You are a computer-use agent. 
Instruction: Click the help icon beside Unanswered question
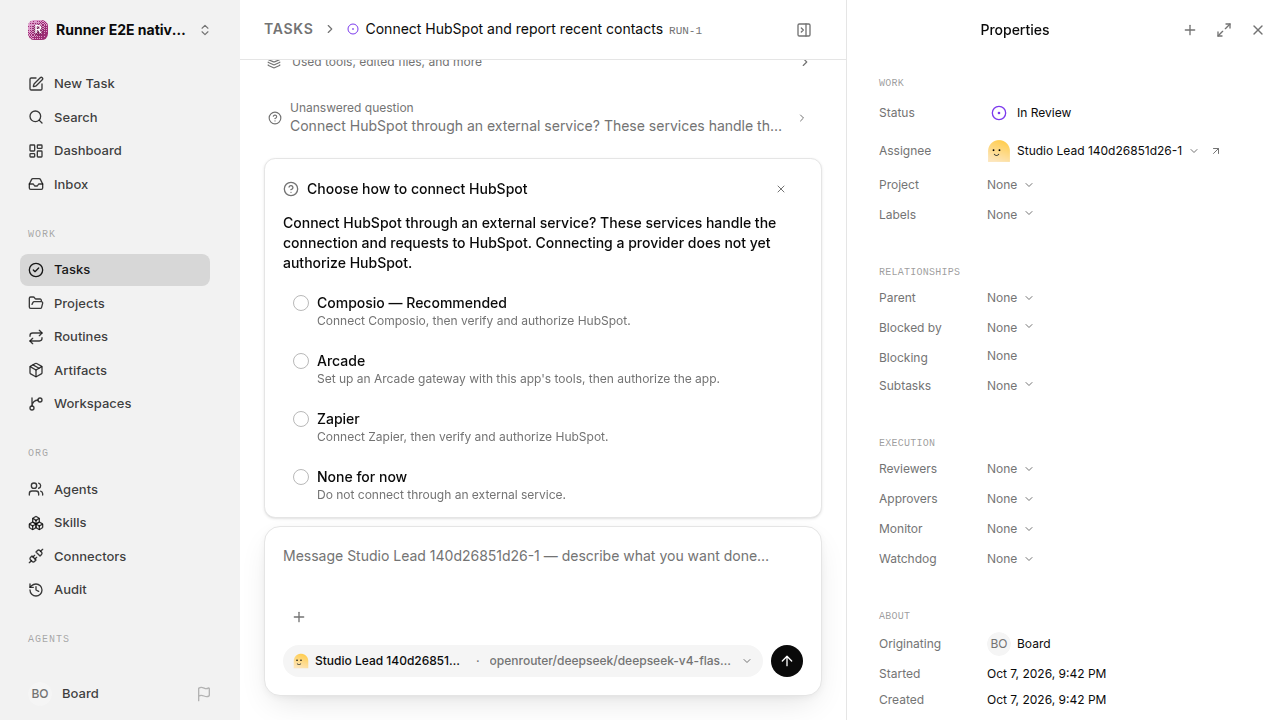[275, 118]
